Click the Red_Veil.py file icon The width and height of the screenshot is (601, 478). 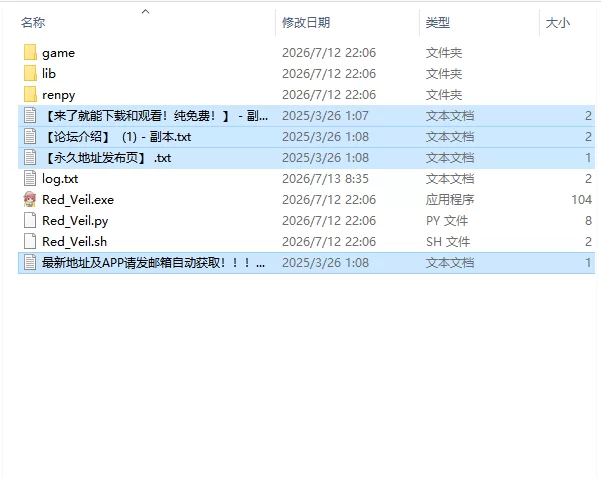(x=30, y=220)
